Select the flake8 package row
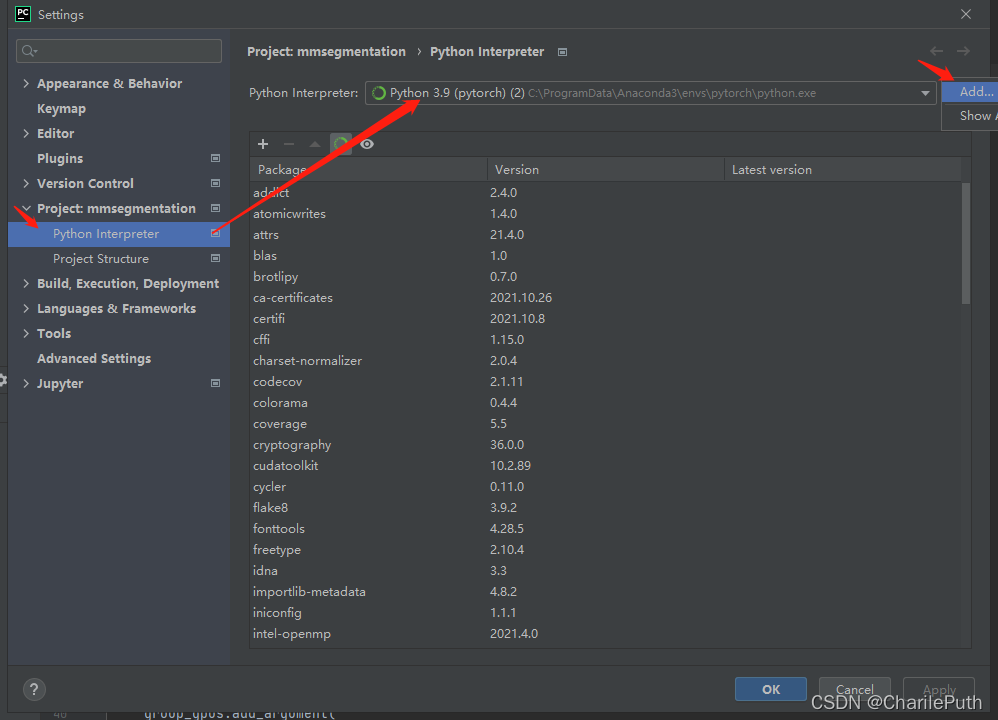The image size is (998, 720). pos(605,507)
